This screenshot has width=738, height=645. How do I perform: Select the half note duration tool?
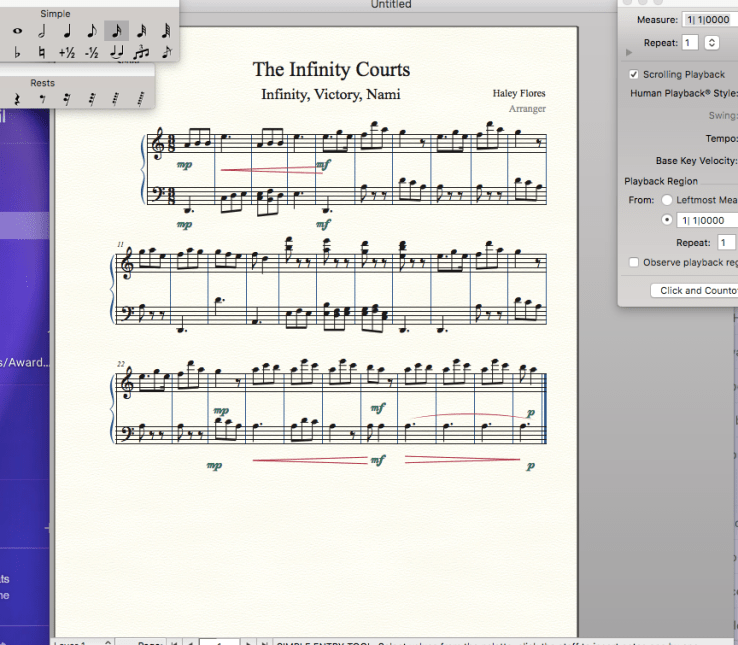pos(42,31)
